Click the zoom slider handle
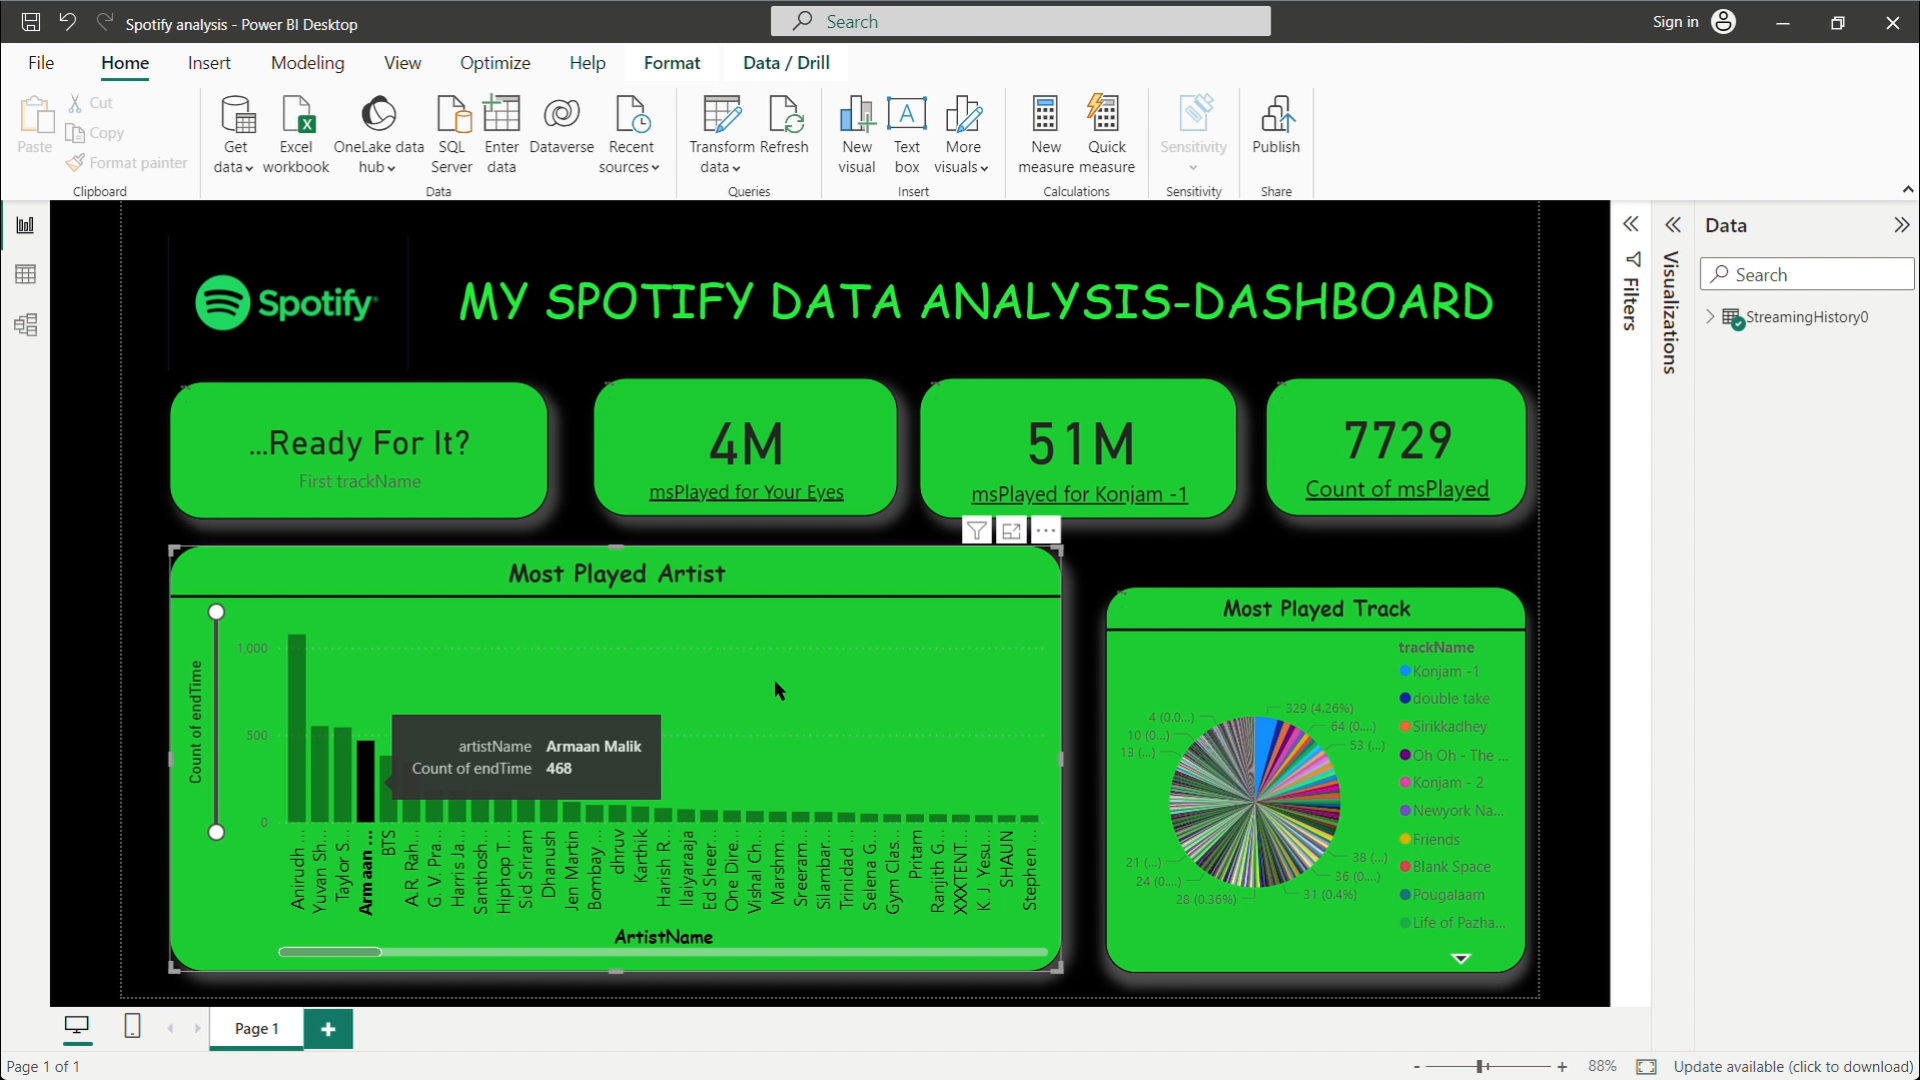The width and height of the screenshot is (1920, 1080). click(1480, 1067)
